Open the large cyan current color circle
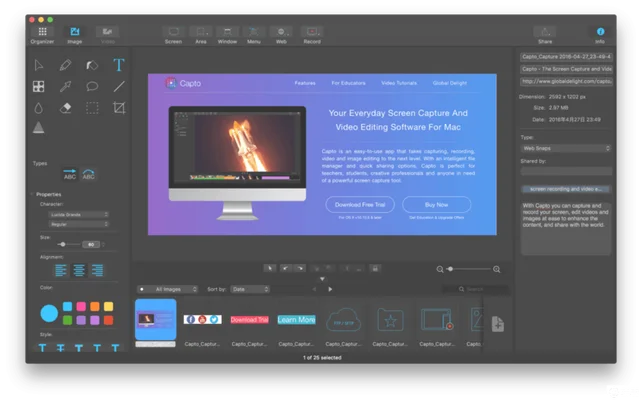642x400 pixels. 49,313
